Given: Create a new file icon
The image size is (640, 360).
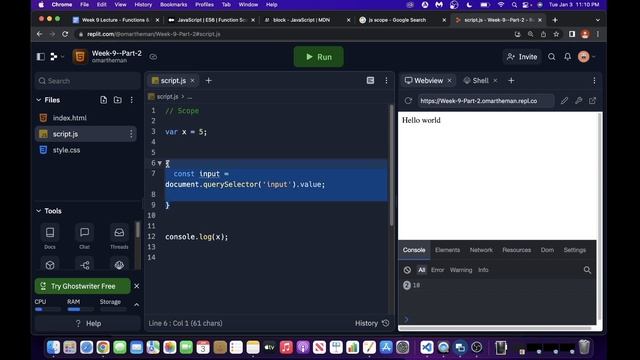Looking at the screenshot, I should tap(104, 100).
